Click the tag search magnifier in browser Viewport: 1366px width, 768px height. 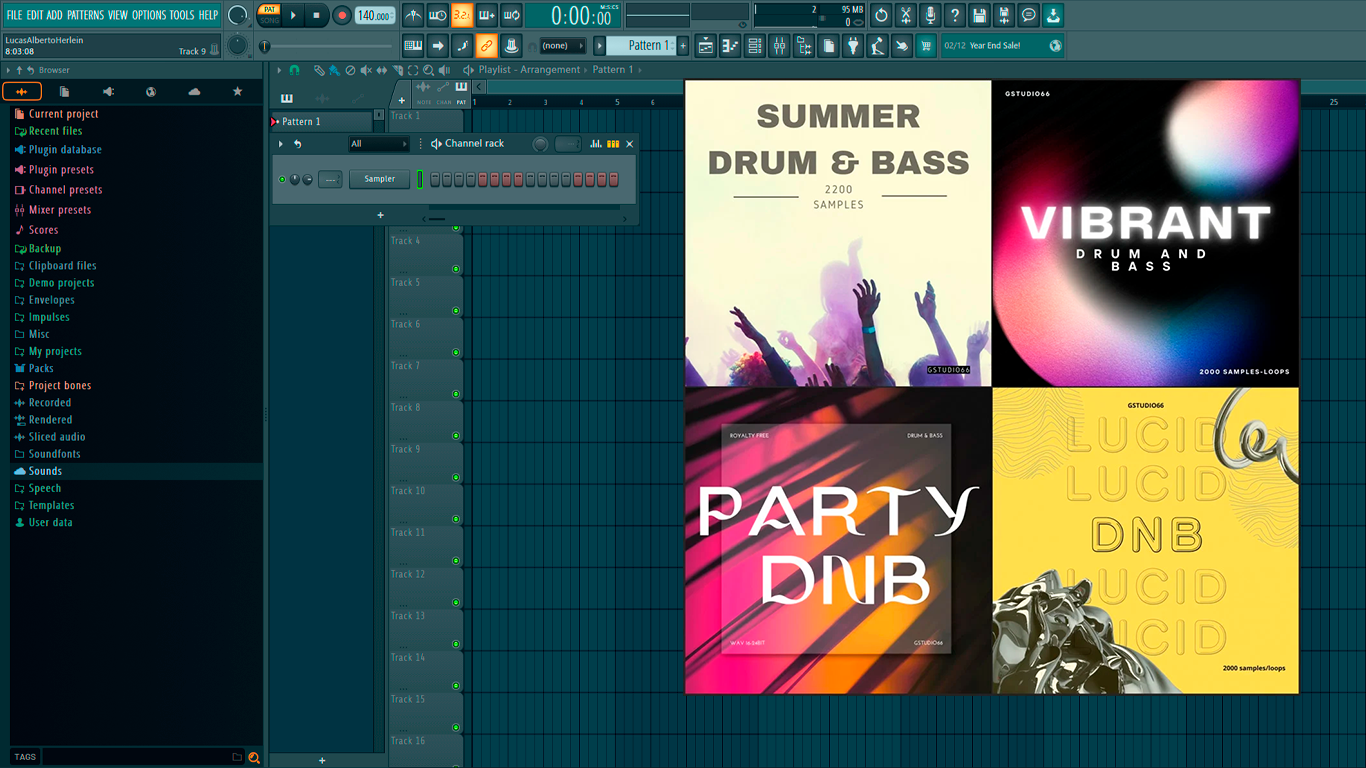[254, 757]
